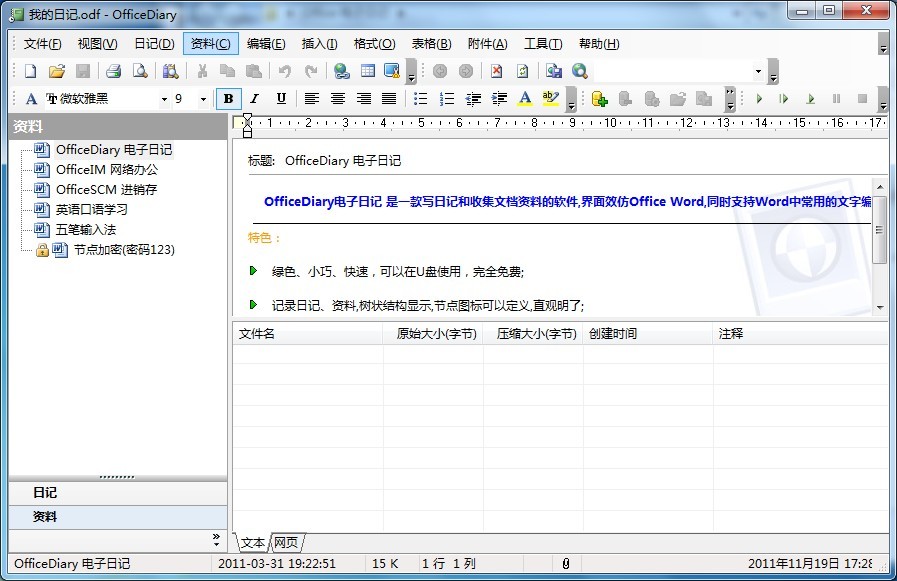Open a file with the folder icon
The width and height of the screenshot is (897, 581).
click(57, 71)
